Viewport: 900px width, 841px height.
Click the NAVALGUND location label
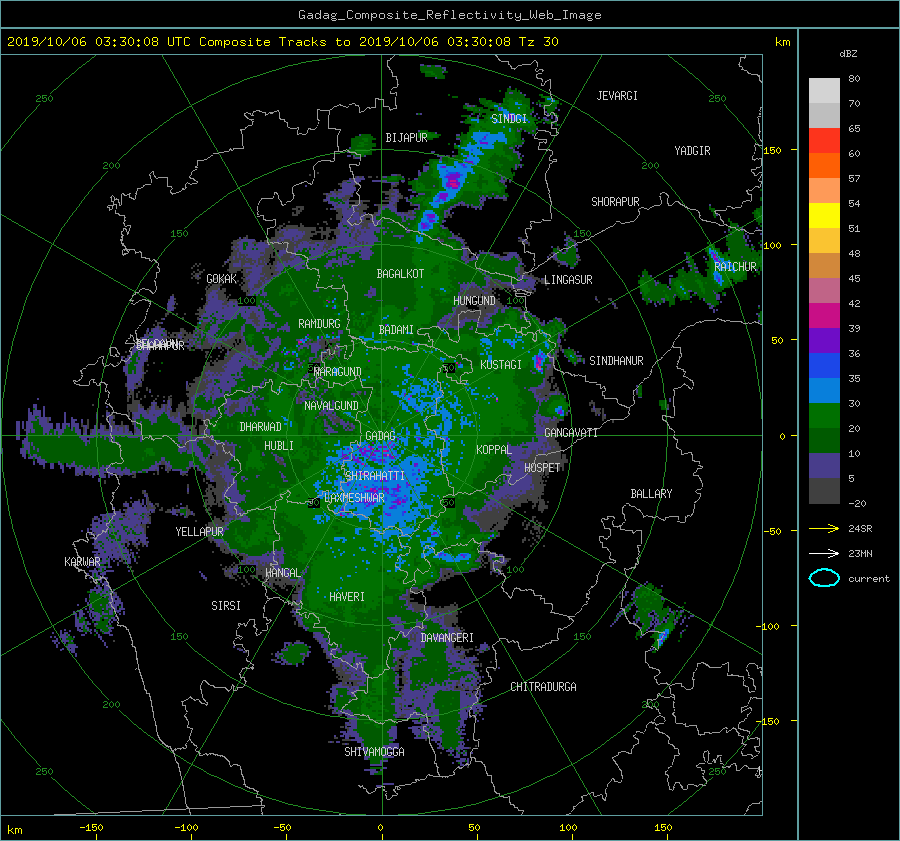pos(331,406)
